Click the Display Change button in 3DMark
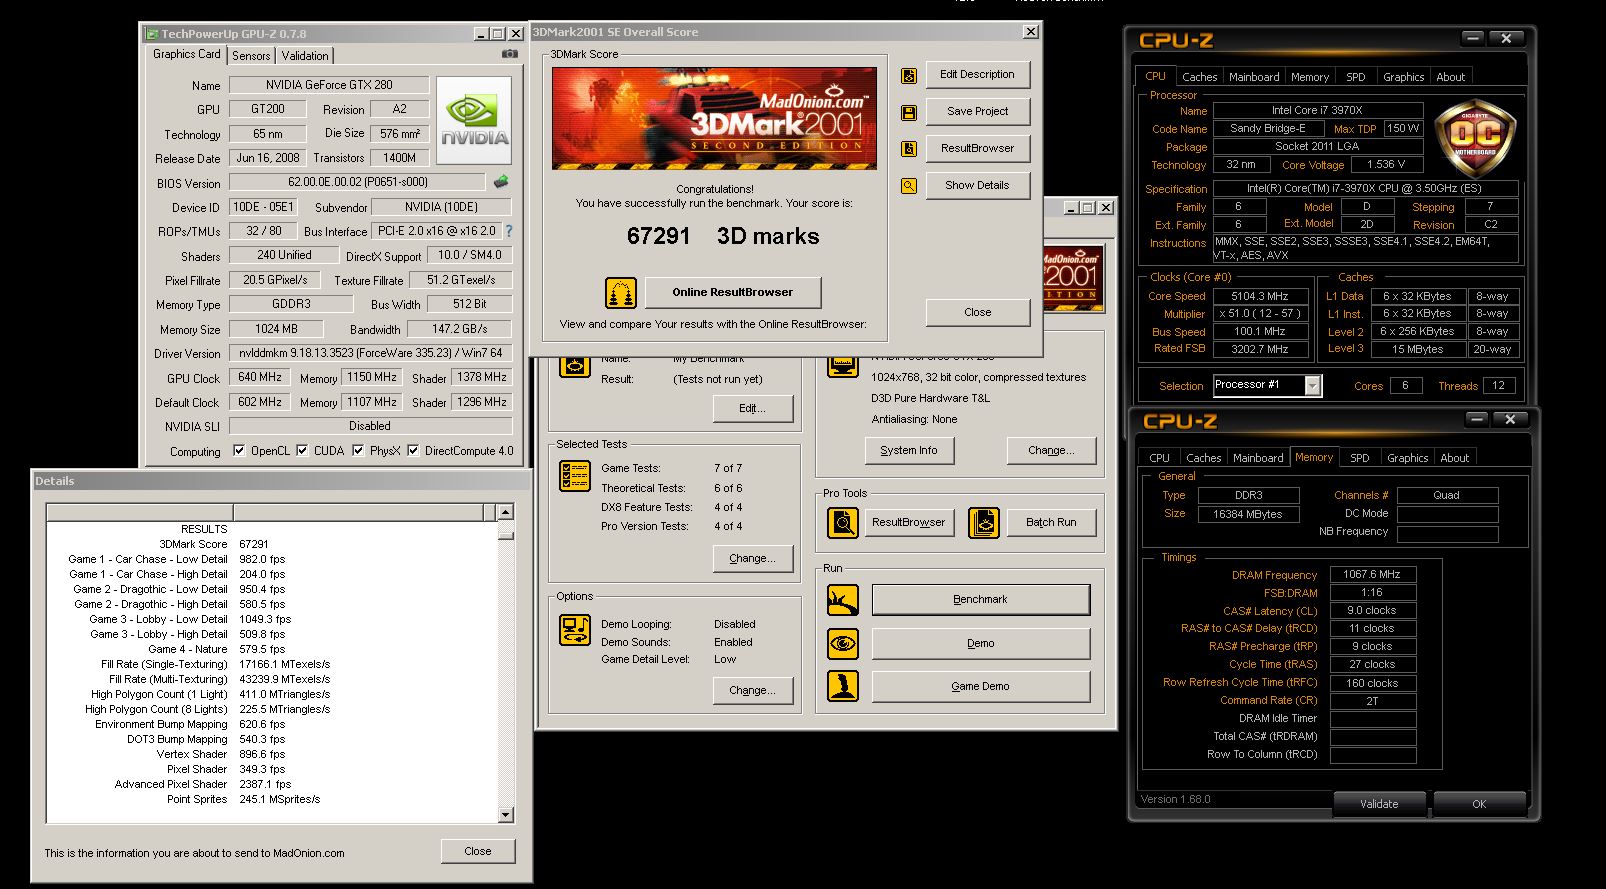1606x889 pixels. [1051, 450]
